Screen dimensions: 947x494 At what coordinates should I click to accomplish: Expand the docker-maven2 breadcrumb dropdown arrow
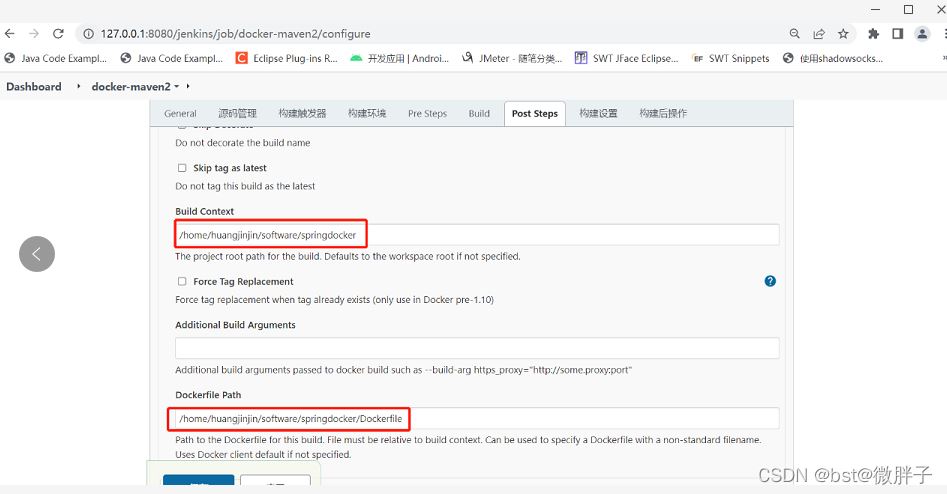coord(189,87)
